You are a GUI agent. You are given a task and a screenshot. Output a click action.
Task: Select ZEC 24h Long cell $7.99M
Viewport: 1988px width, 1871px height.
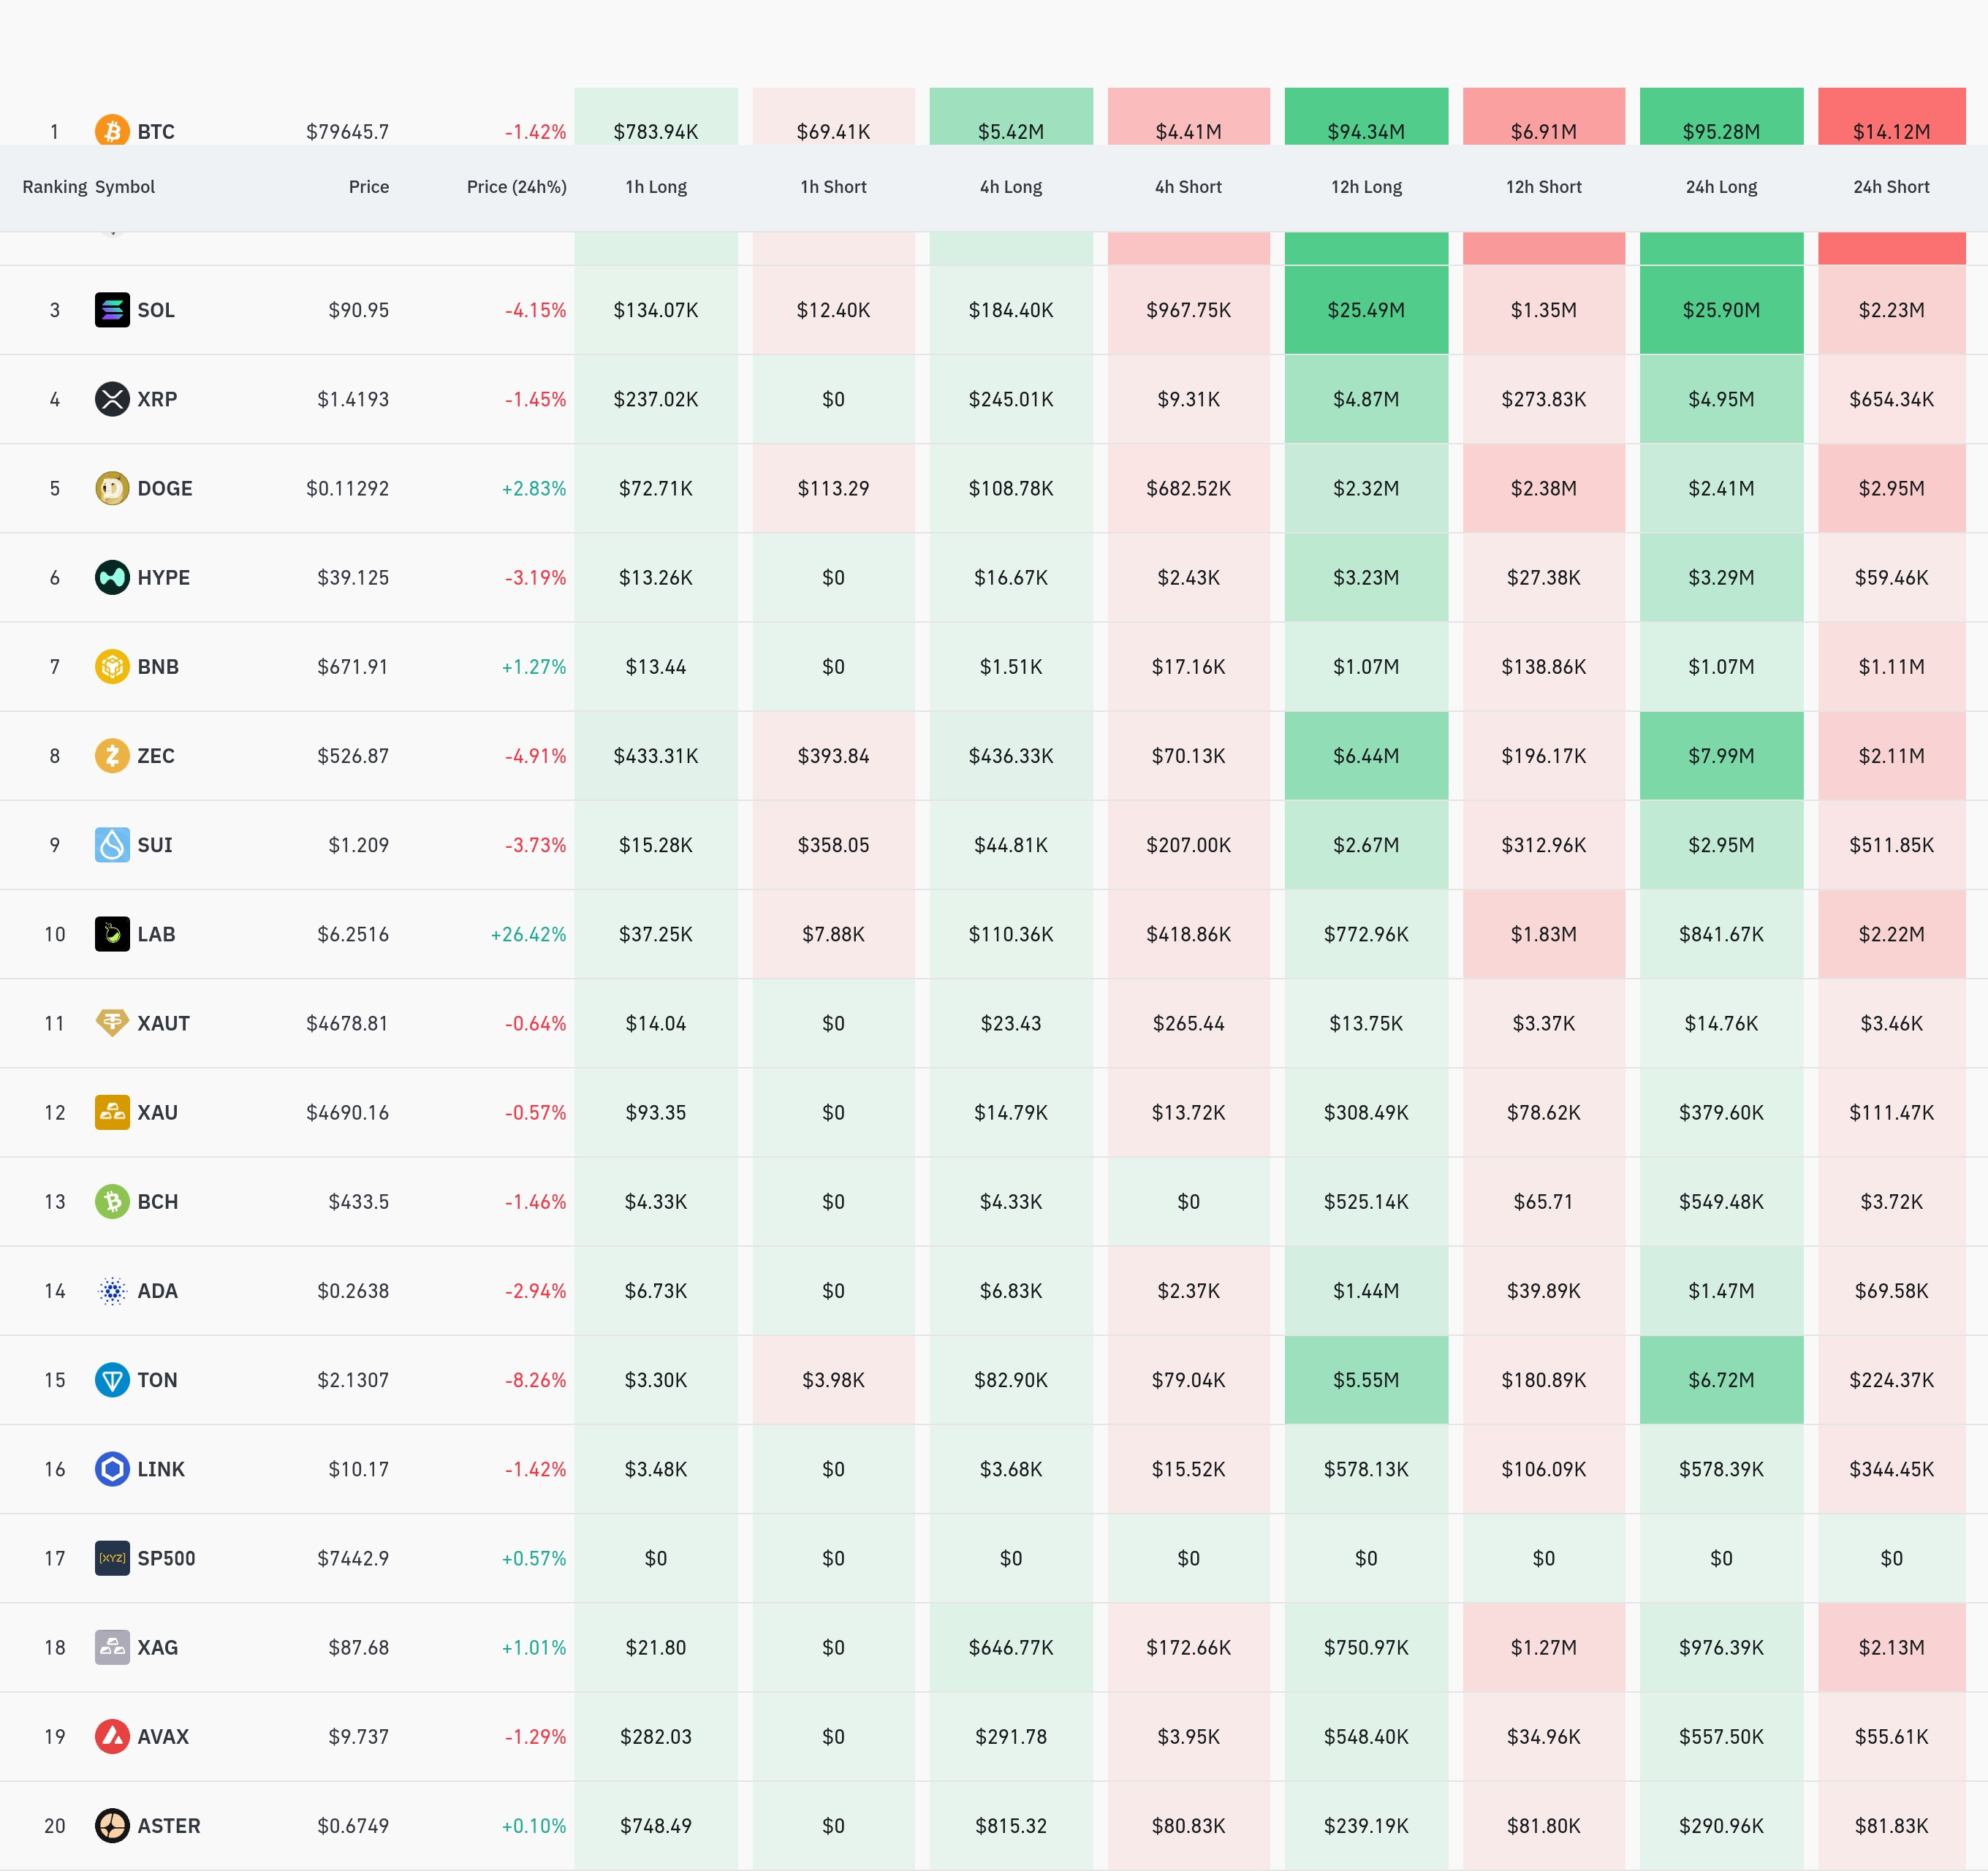click(1721, 755)
